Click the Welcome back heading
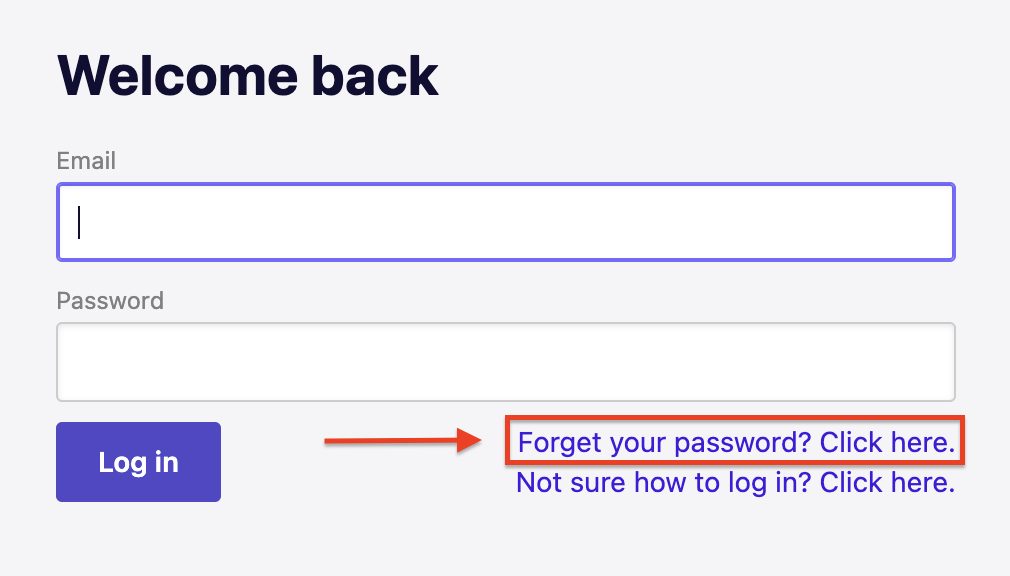Screen dimensions: 1010x576 249,74
